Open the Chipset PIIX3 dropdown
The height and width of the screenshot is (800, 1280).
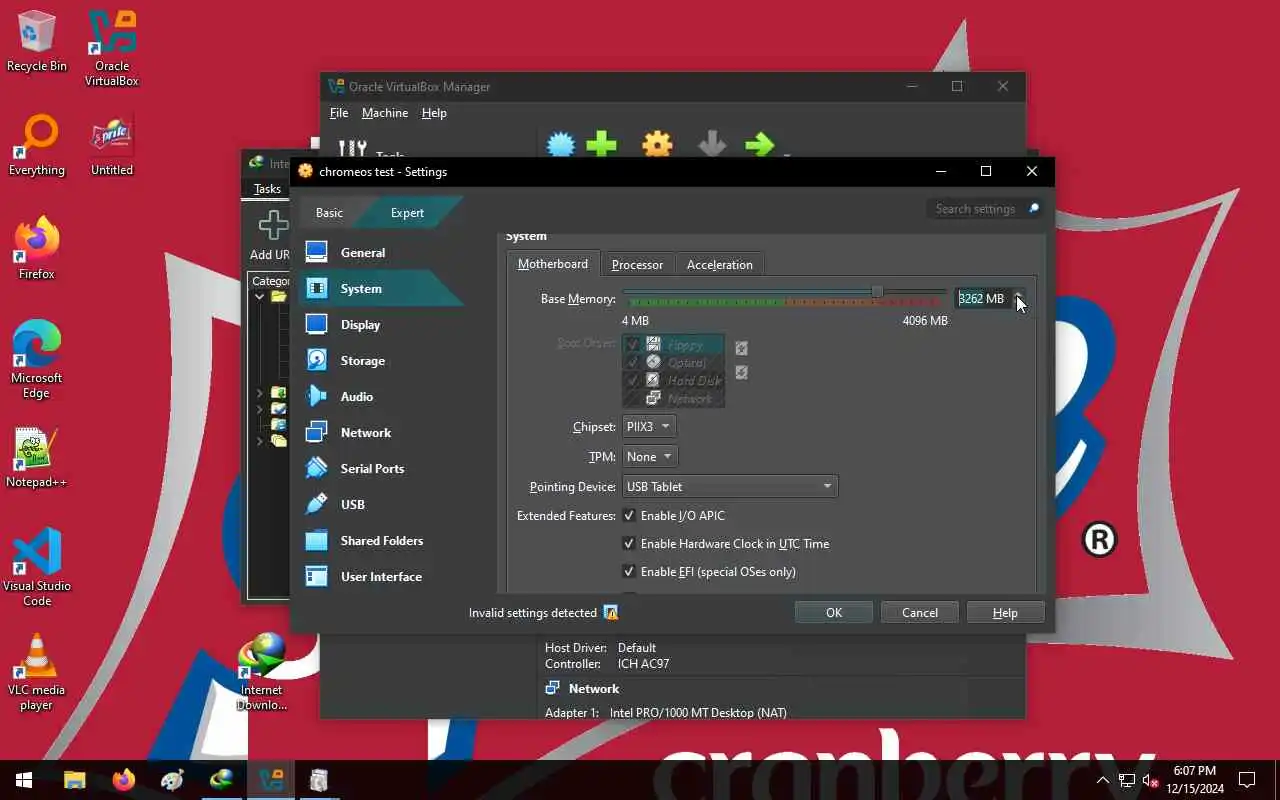click(649, 427)
